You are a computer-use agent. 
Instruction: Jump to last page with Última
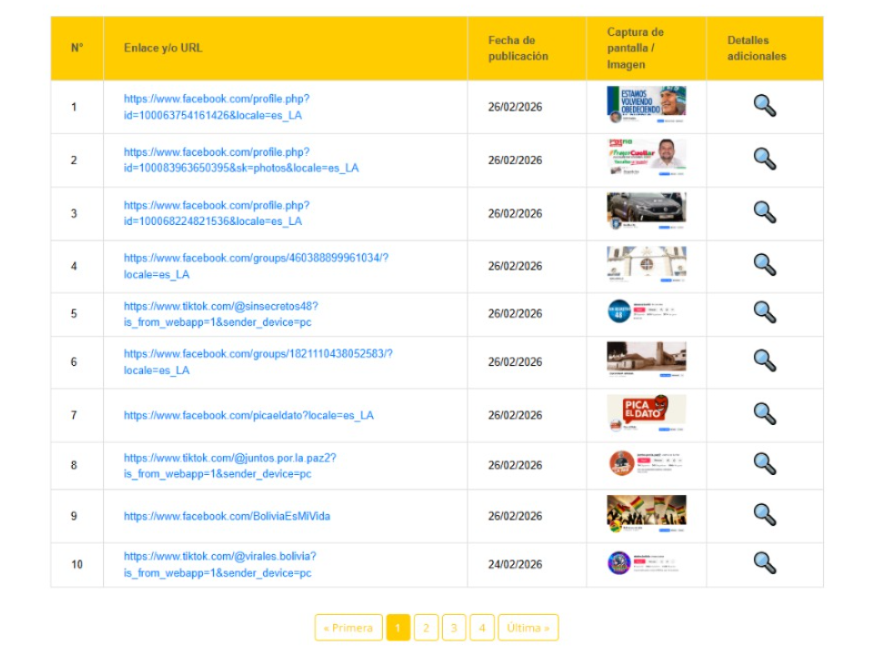pyautogui.click(x=528, y=628)
